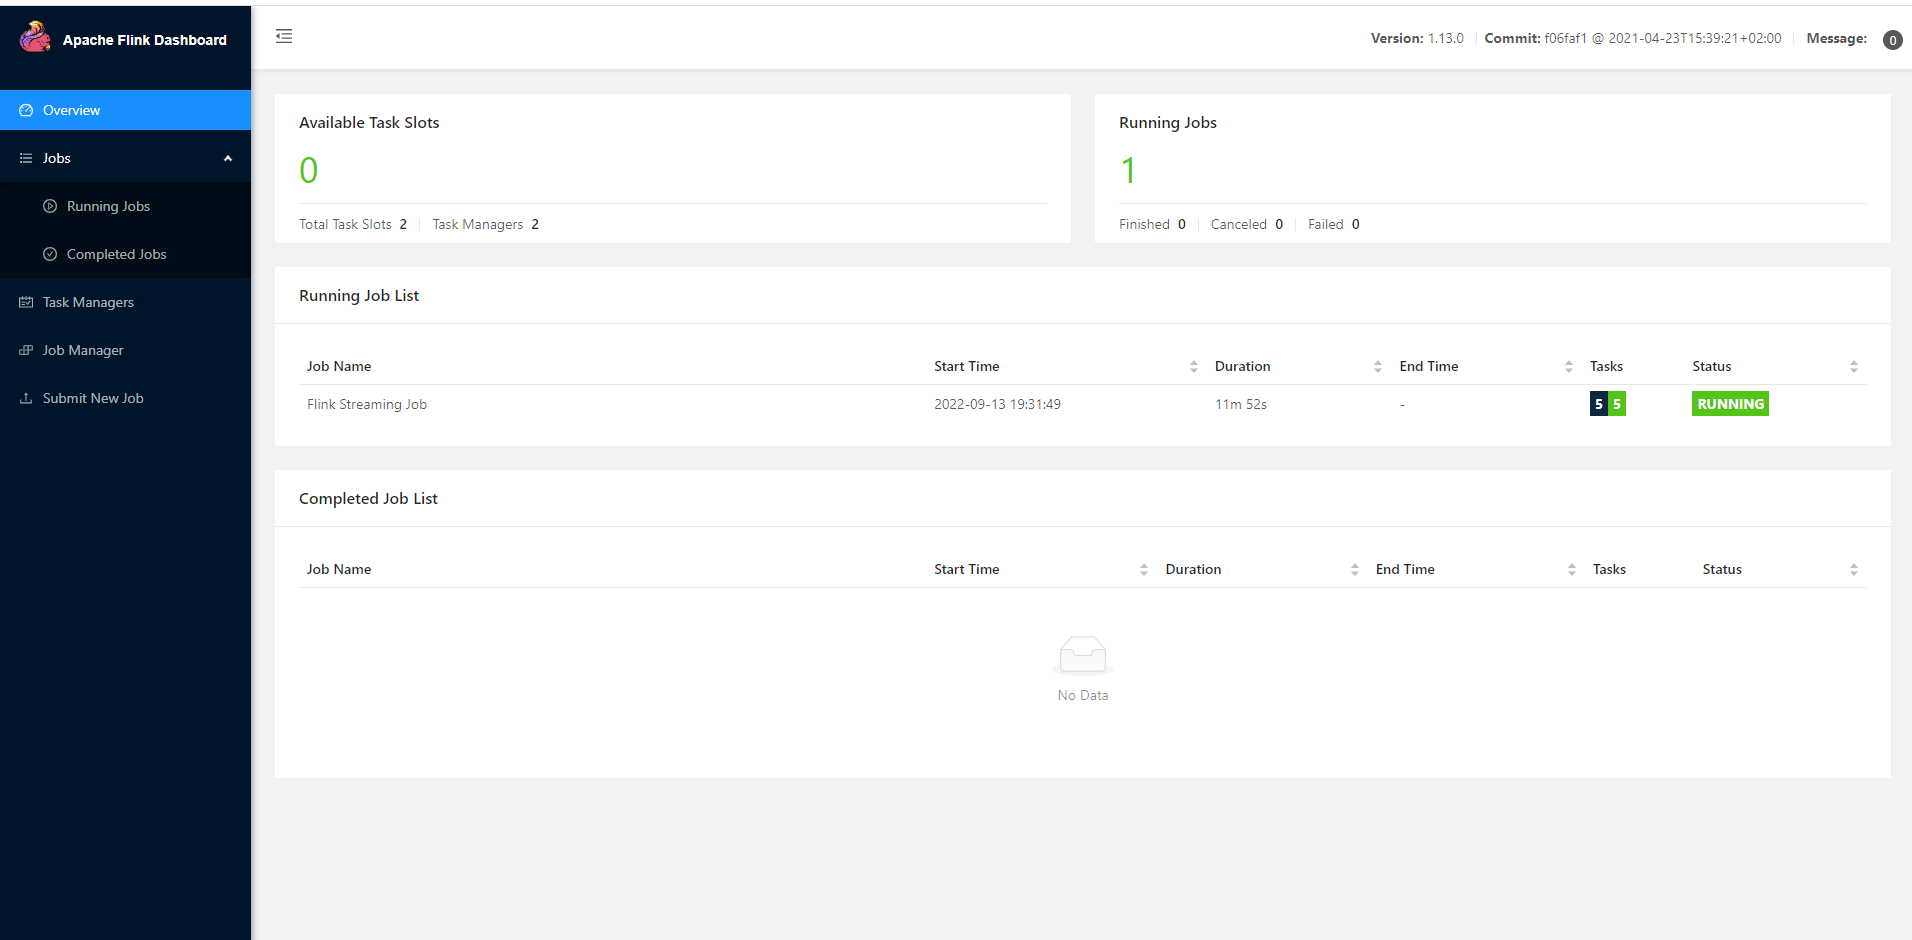Image resolution: width=1912 pixels, height=940 pixels.
Task: Click start time 2022-09-13 19:31:49
Action: (997, 404)
